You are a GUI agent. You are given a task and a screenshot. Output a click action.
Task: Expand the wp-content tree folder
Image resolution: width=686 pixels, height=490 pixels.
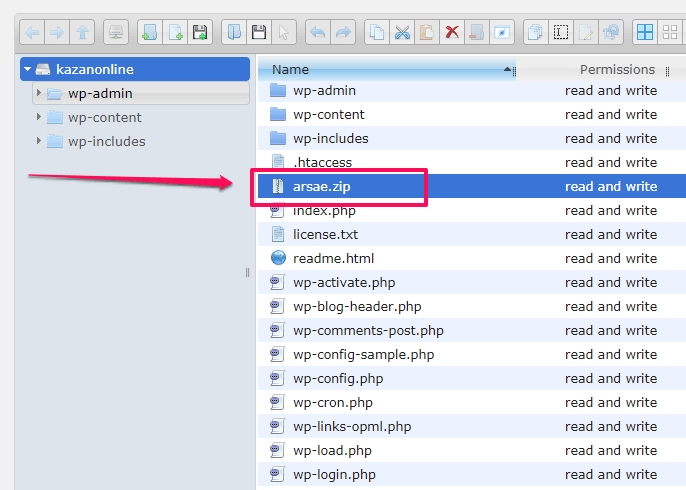point(38,117)
